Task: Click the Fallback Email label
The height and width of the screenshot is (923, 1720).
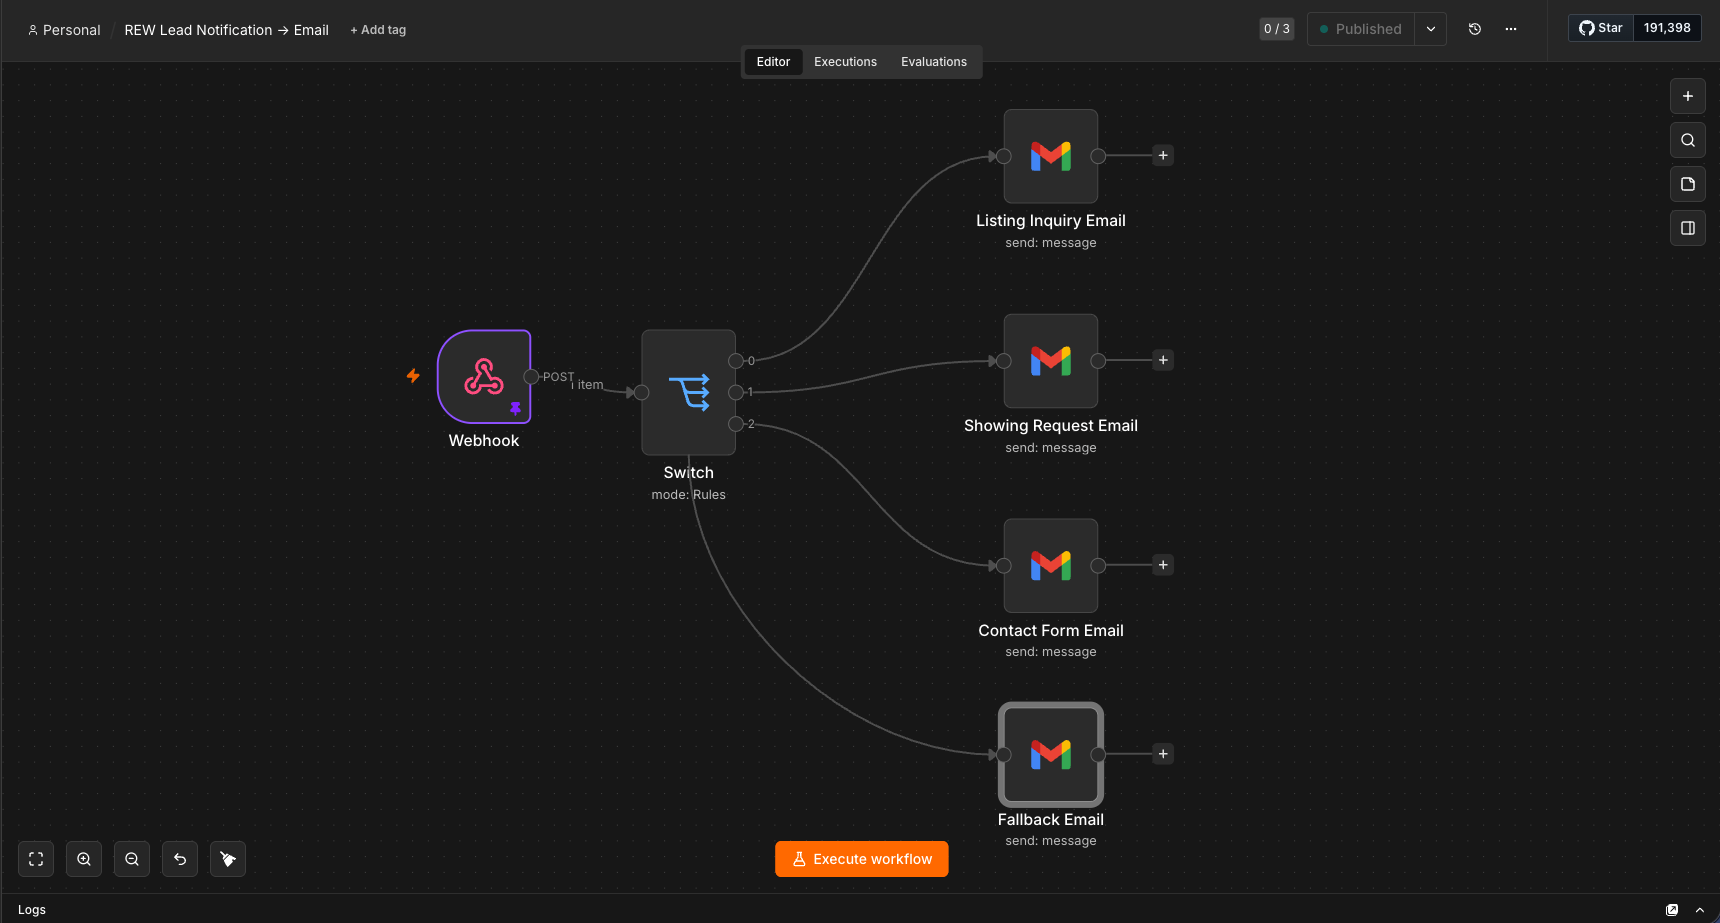Action: tap(1051, 820)
